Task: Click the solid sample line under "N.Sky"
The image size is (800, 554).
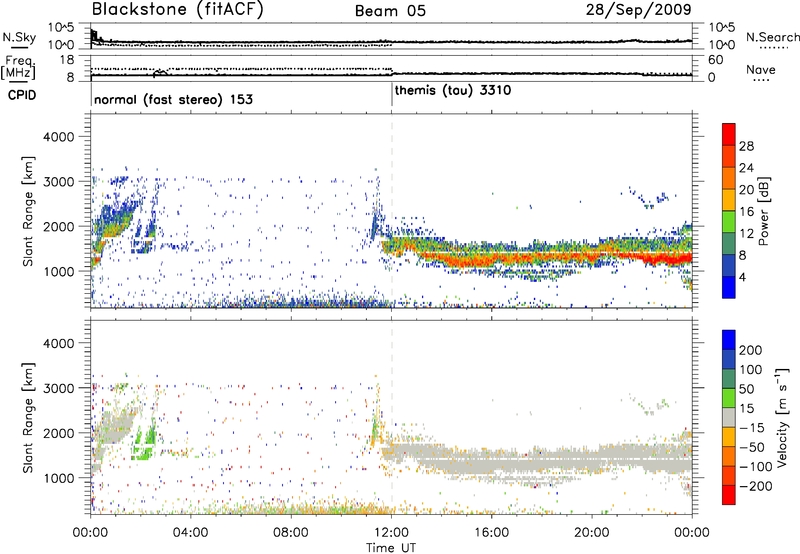Action: [19, 47]
